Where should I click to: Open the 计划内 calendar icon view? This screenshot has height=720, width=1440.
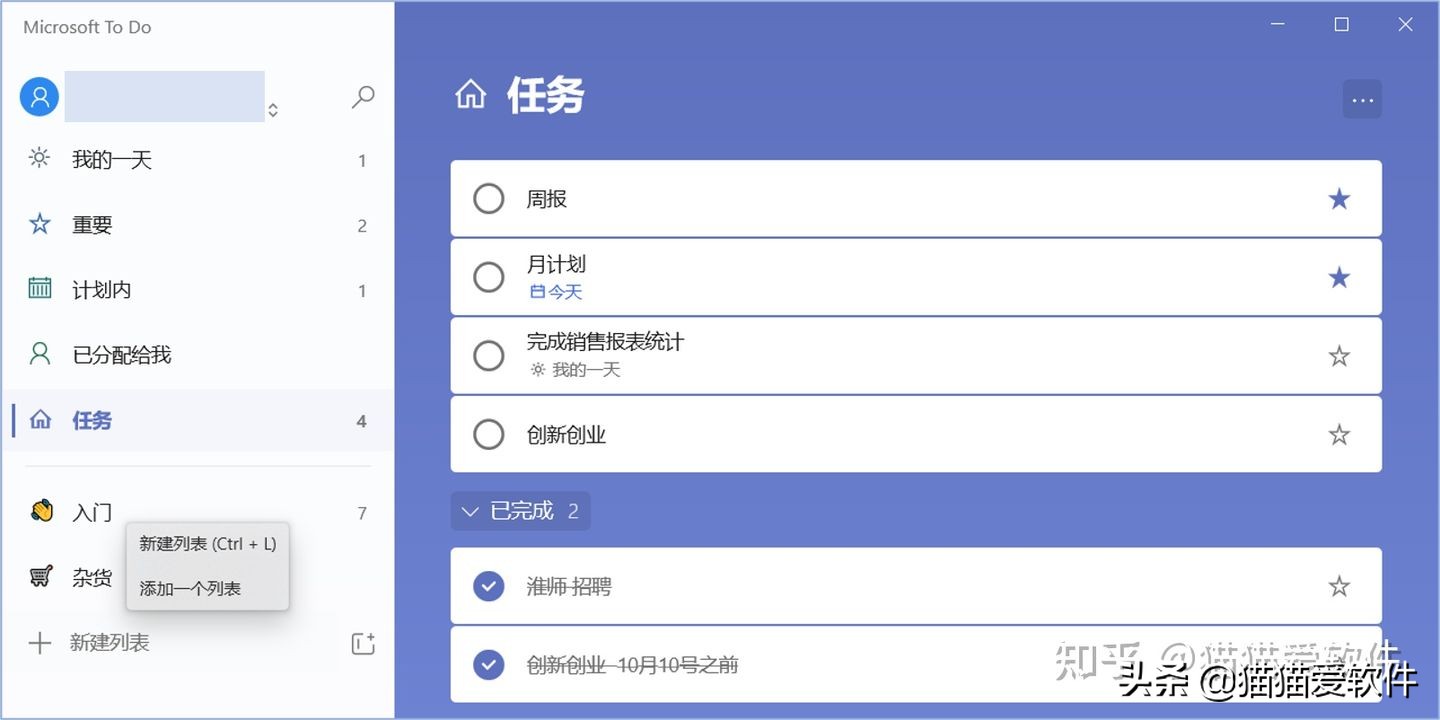click(x=38, y=289)
